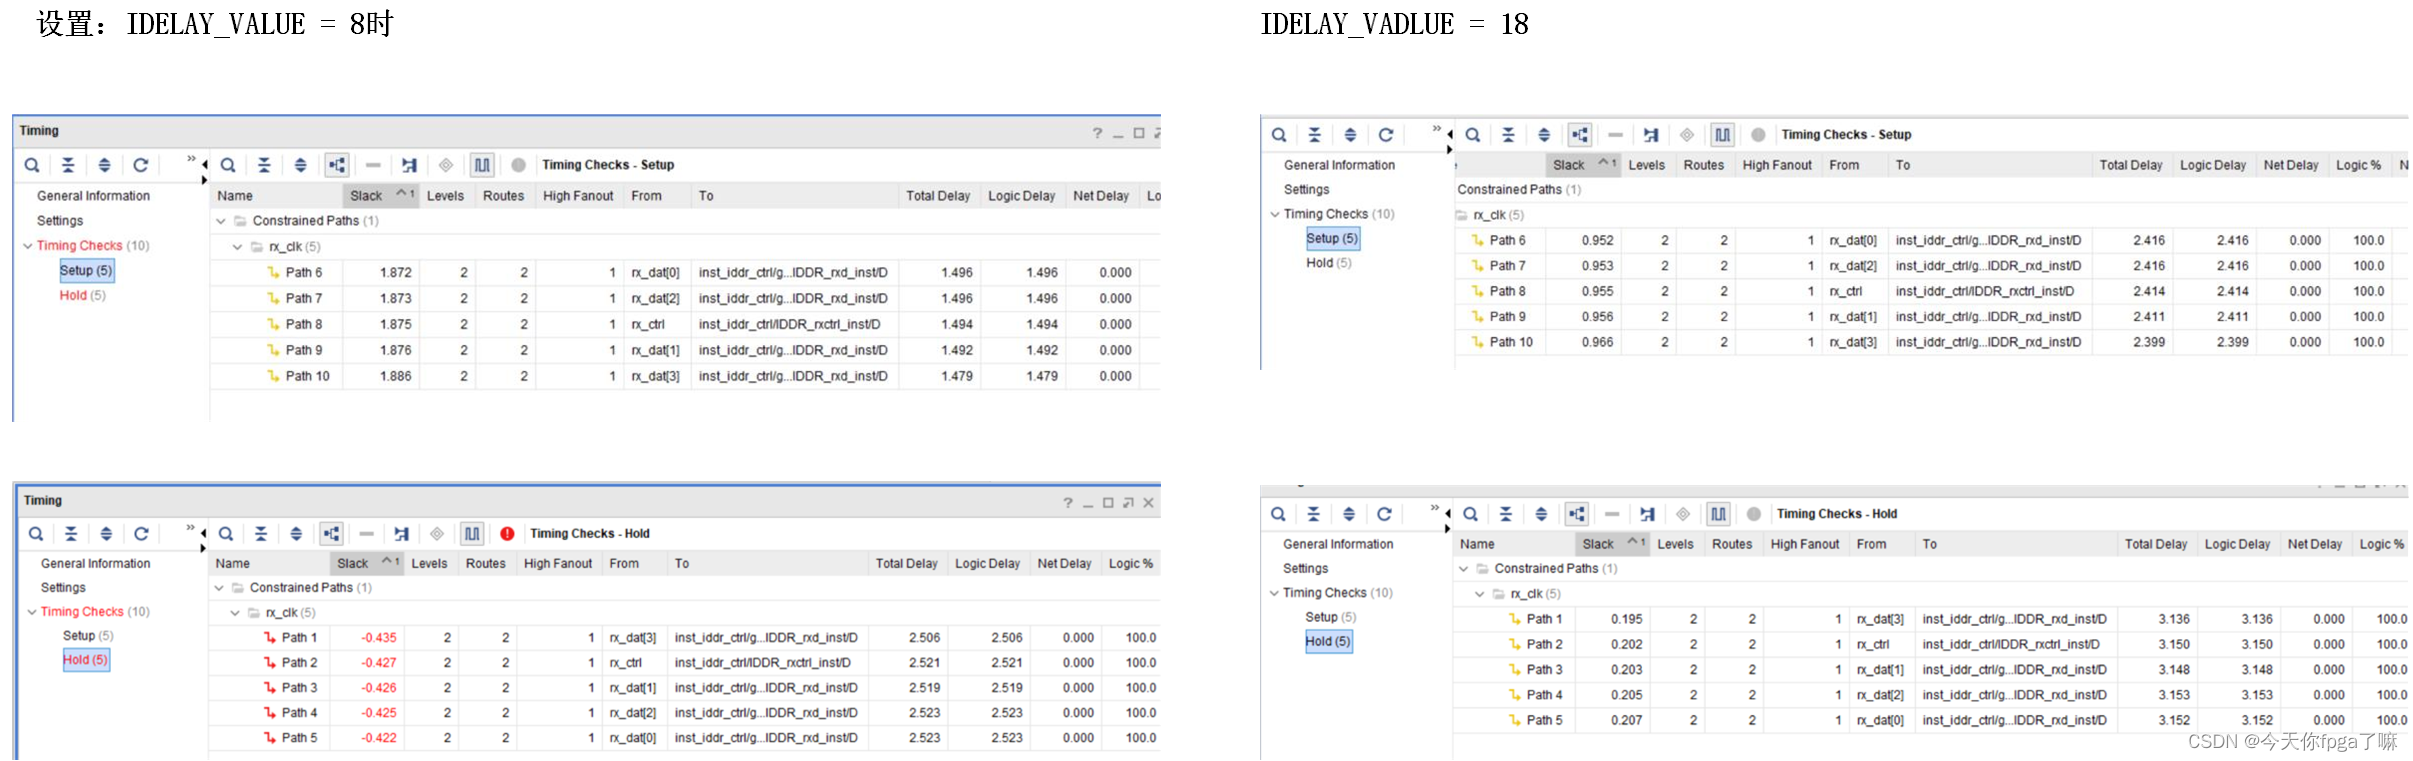Collapse Timing Checks (10) in bottom-left Hold panel
Image resolution: width=2413 pixels, height=761 pixels.
tap(32, 612)
